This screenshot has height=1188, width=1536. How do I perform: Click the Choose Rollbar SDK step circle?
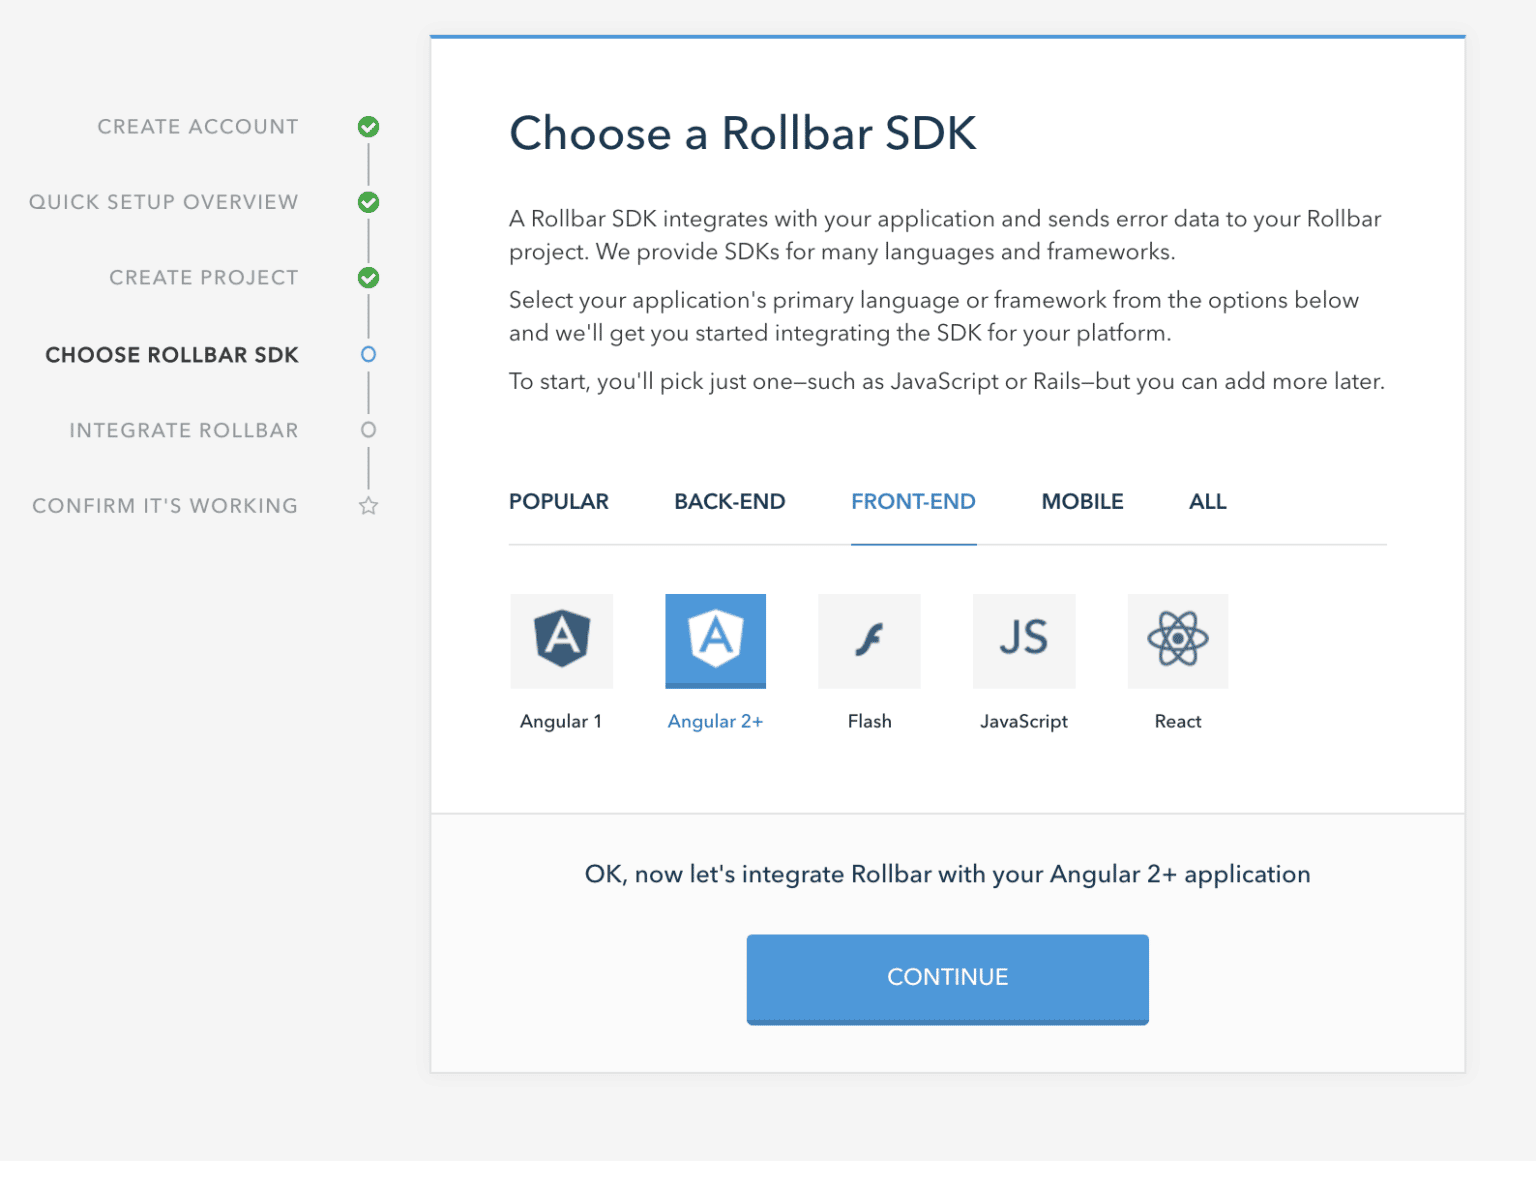pos(368,355)
